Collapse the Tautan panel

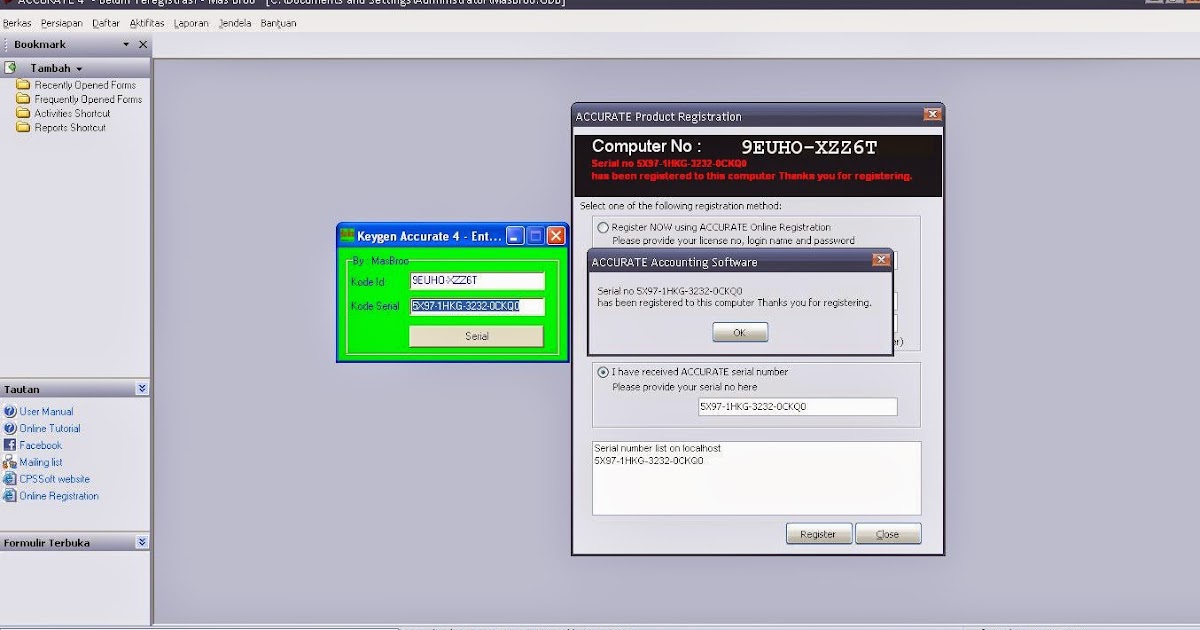(x=142, y=389)
